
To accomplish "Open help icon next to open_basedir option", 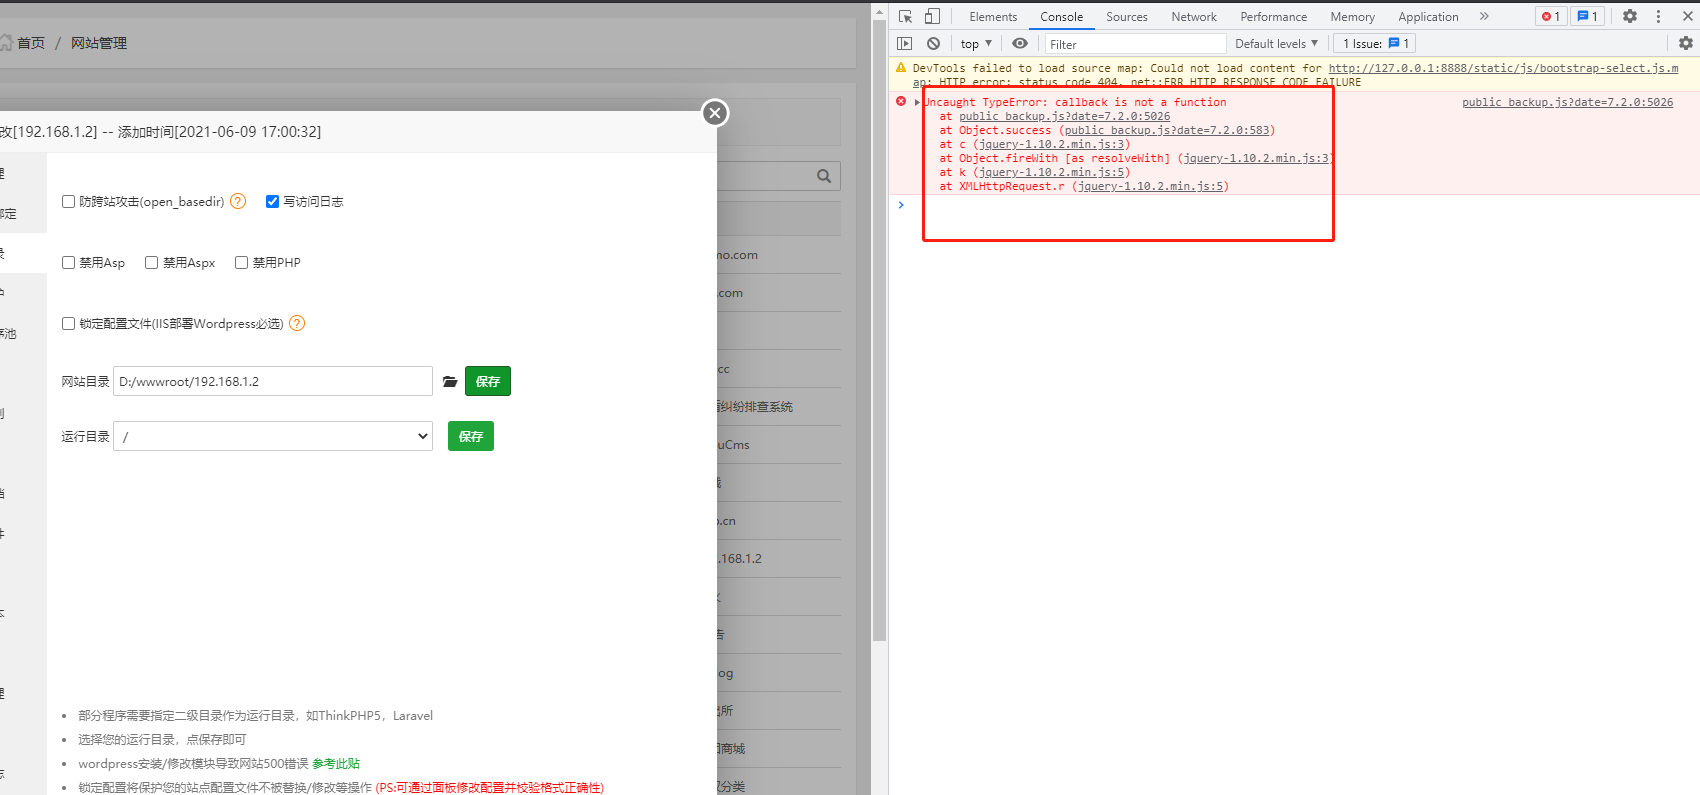I will point(238,201).
